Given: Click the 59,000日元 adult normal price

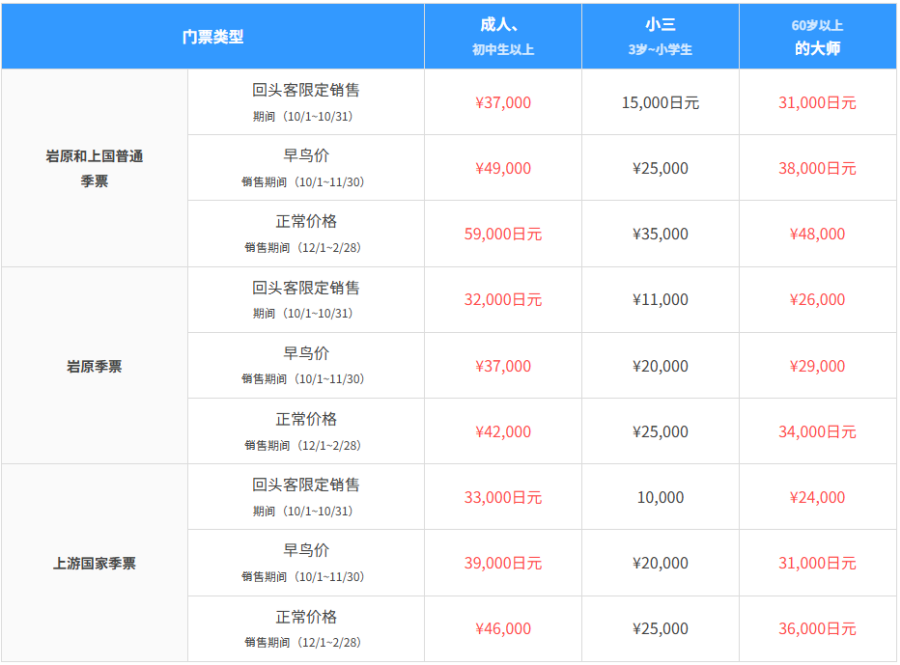Looking at the screenshot, I should (503, 234).
